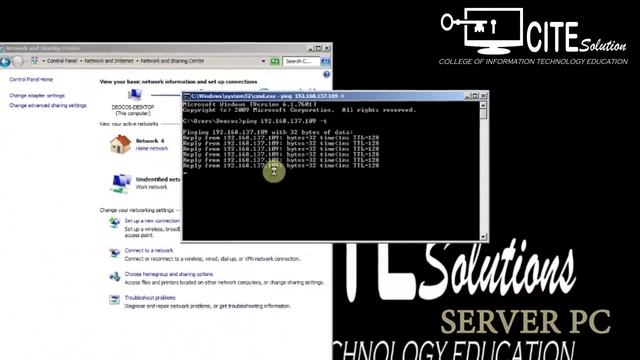This screenshot has height=360, width=640.
Task: Click the Network 4 name text
Action: 150,141
